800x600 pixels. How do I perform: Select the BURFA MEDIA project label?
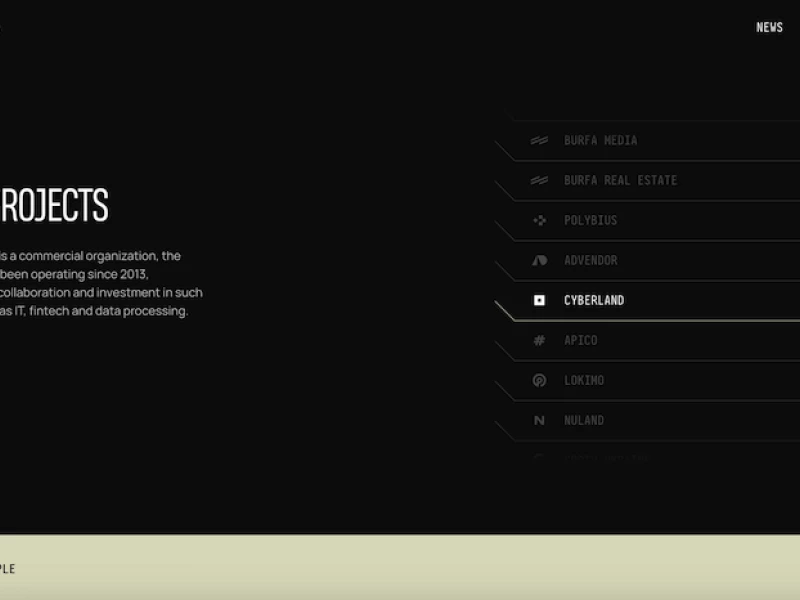601,140
